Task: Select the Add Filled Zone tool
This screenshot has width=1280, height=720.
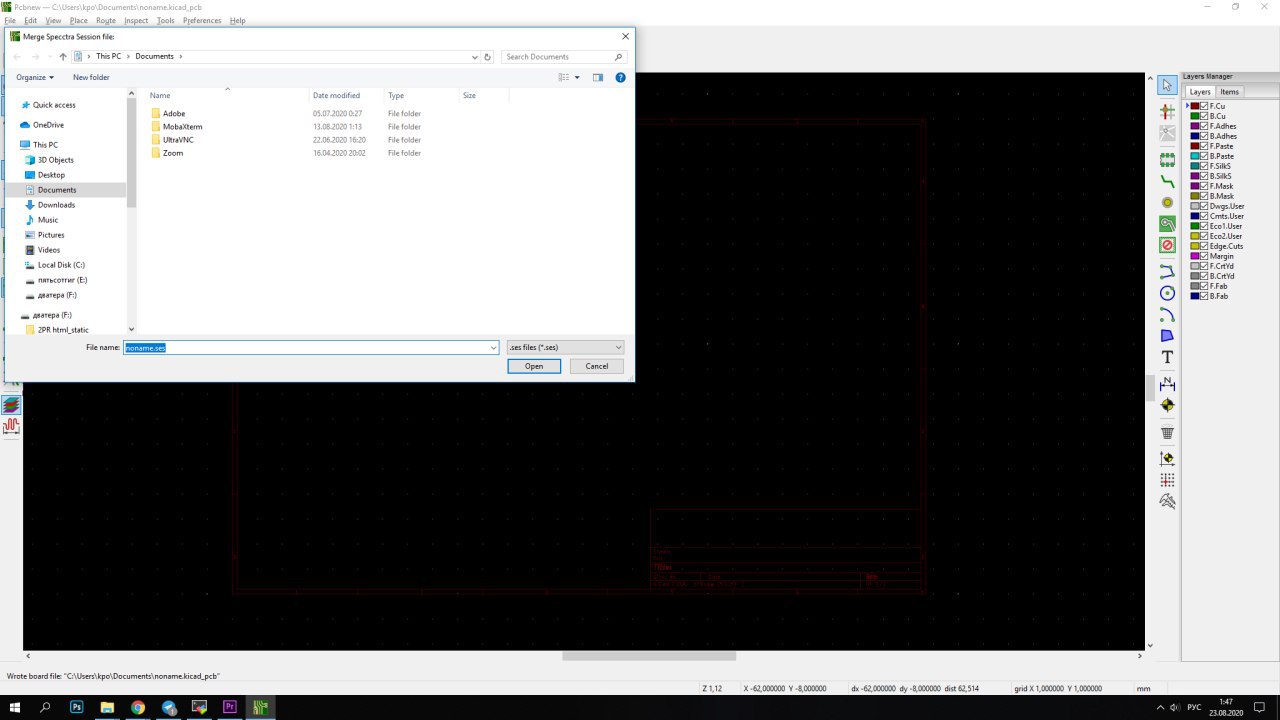Action: [1167, 223]
